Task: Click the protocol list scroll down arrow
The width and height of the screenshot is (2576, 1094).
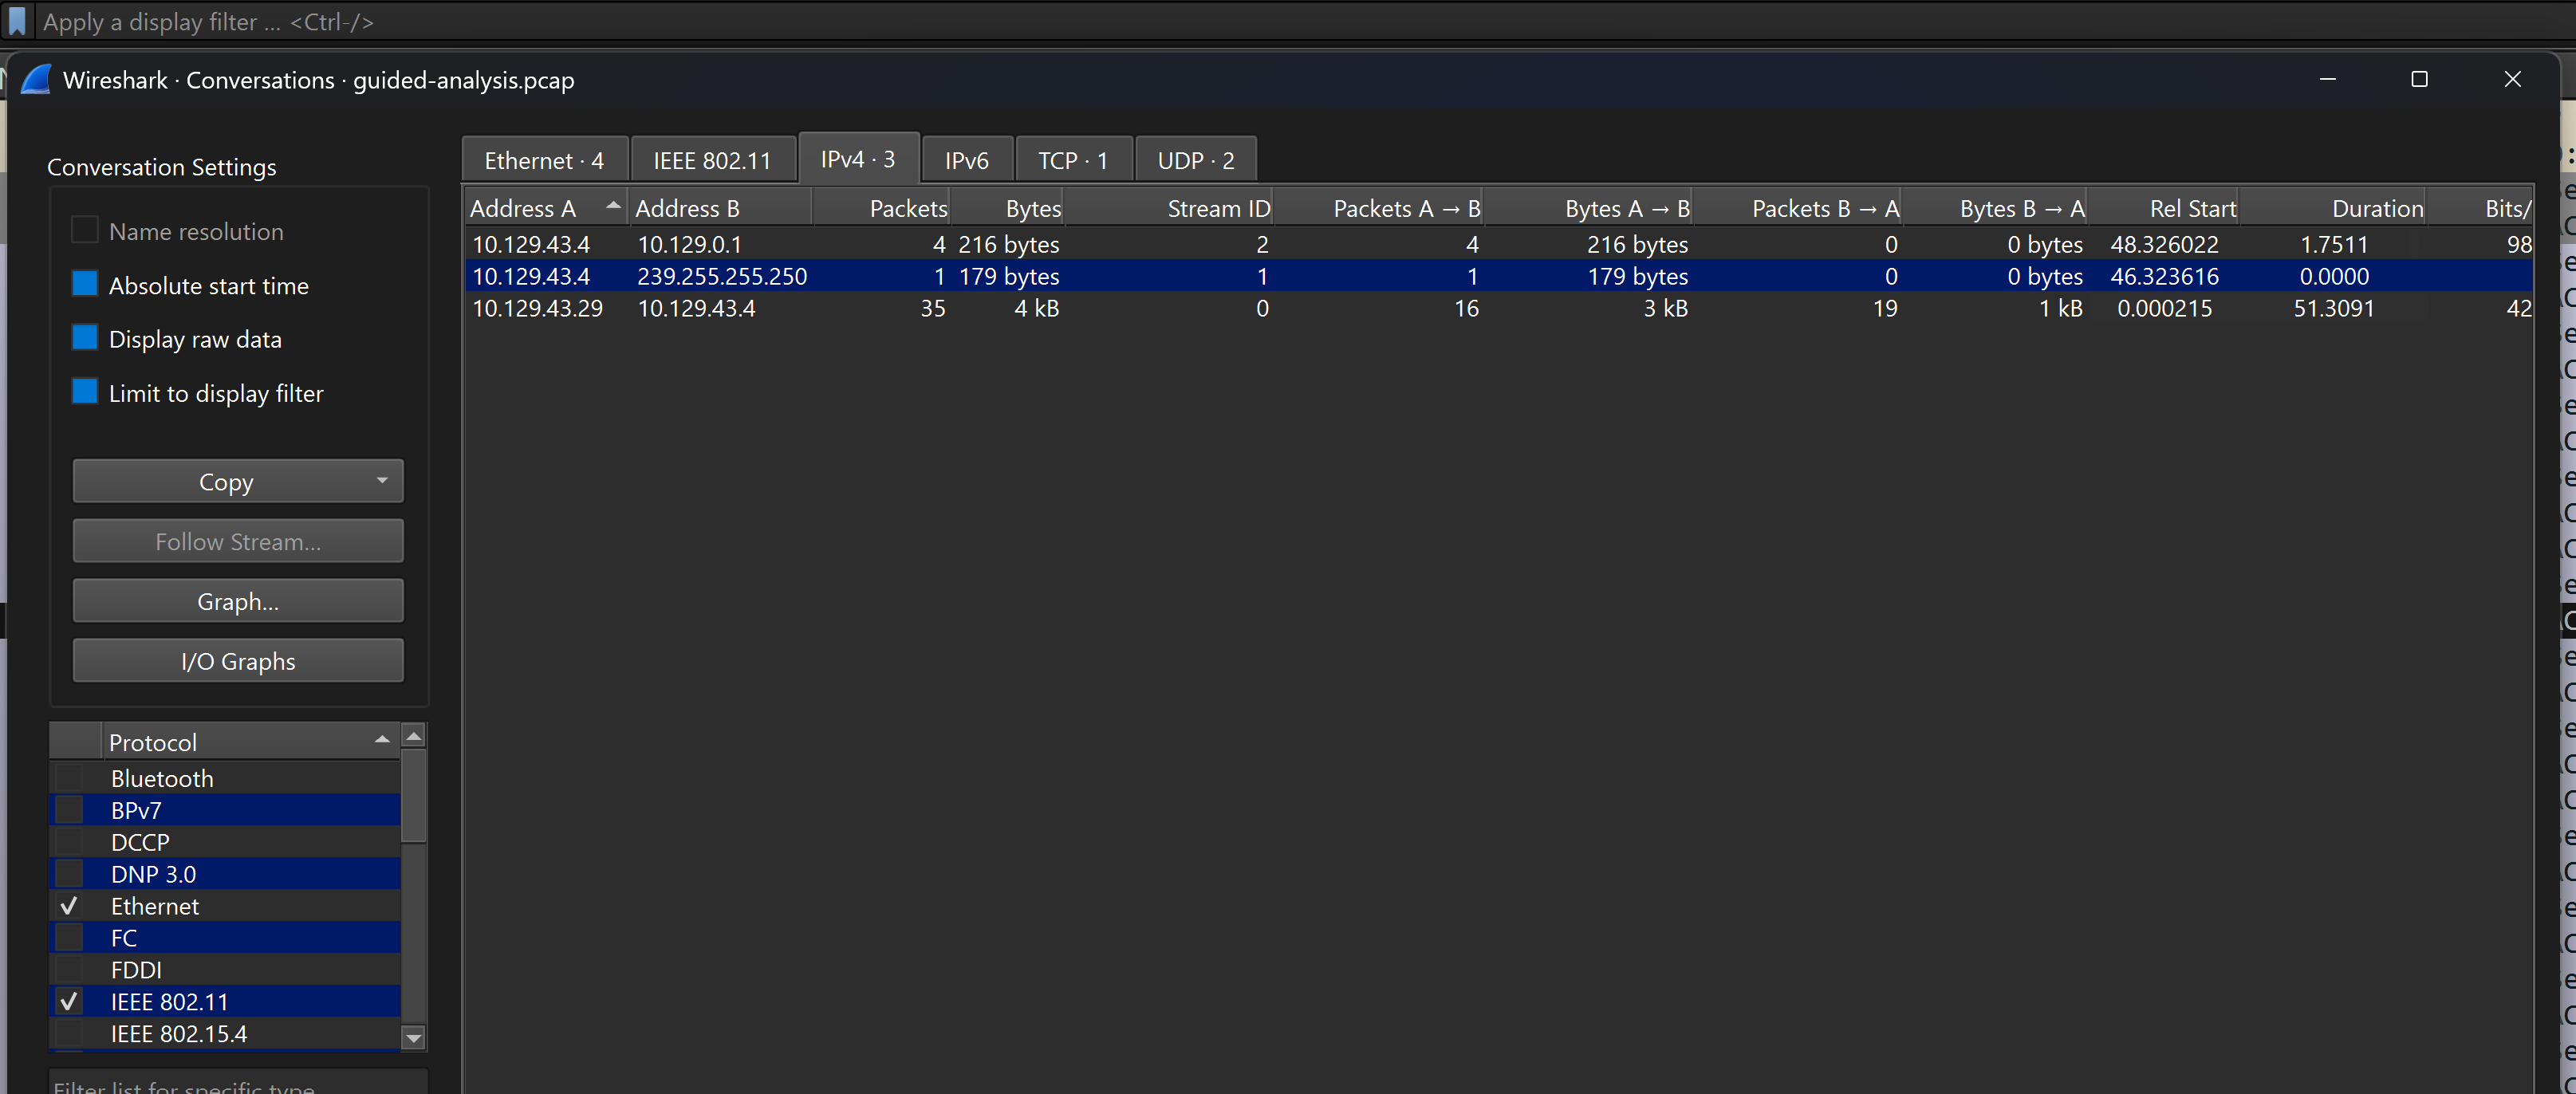Action: click(x=414, y=1037)
